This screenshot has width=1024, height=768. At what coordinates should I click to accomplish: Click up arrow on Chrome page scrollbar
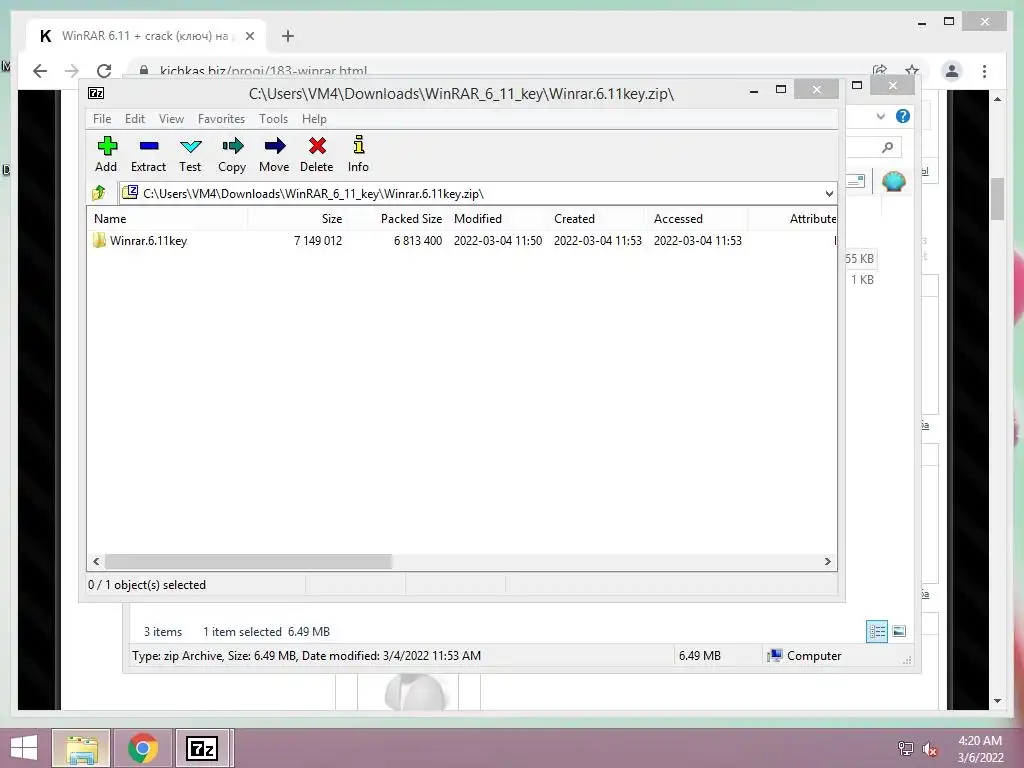pos(997,99)
